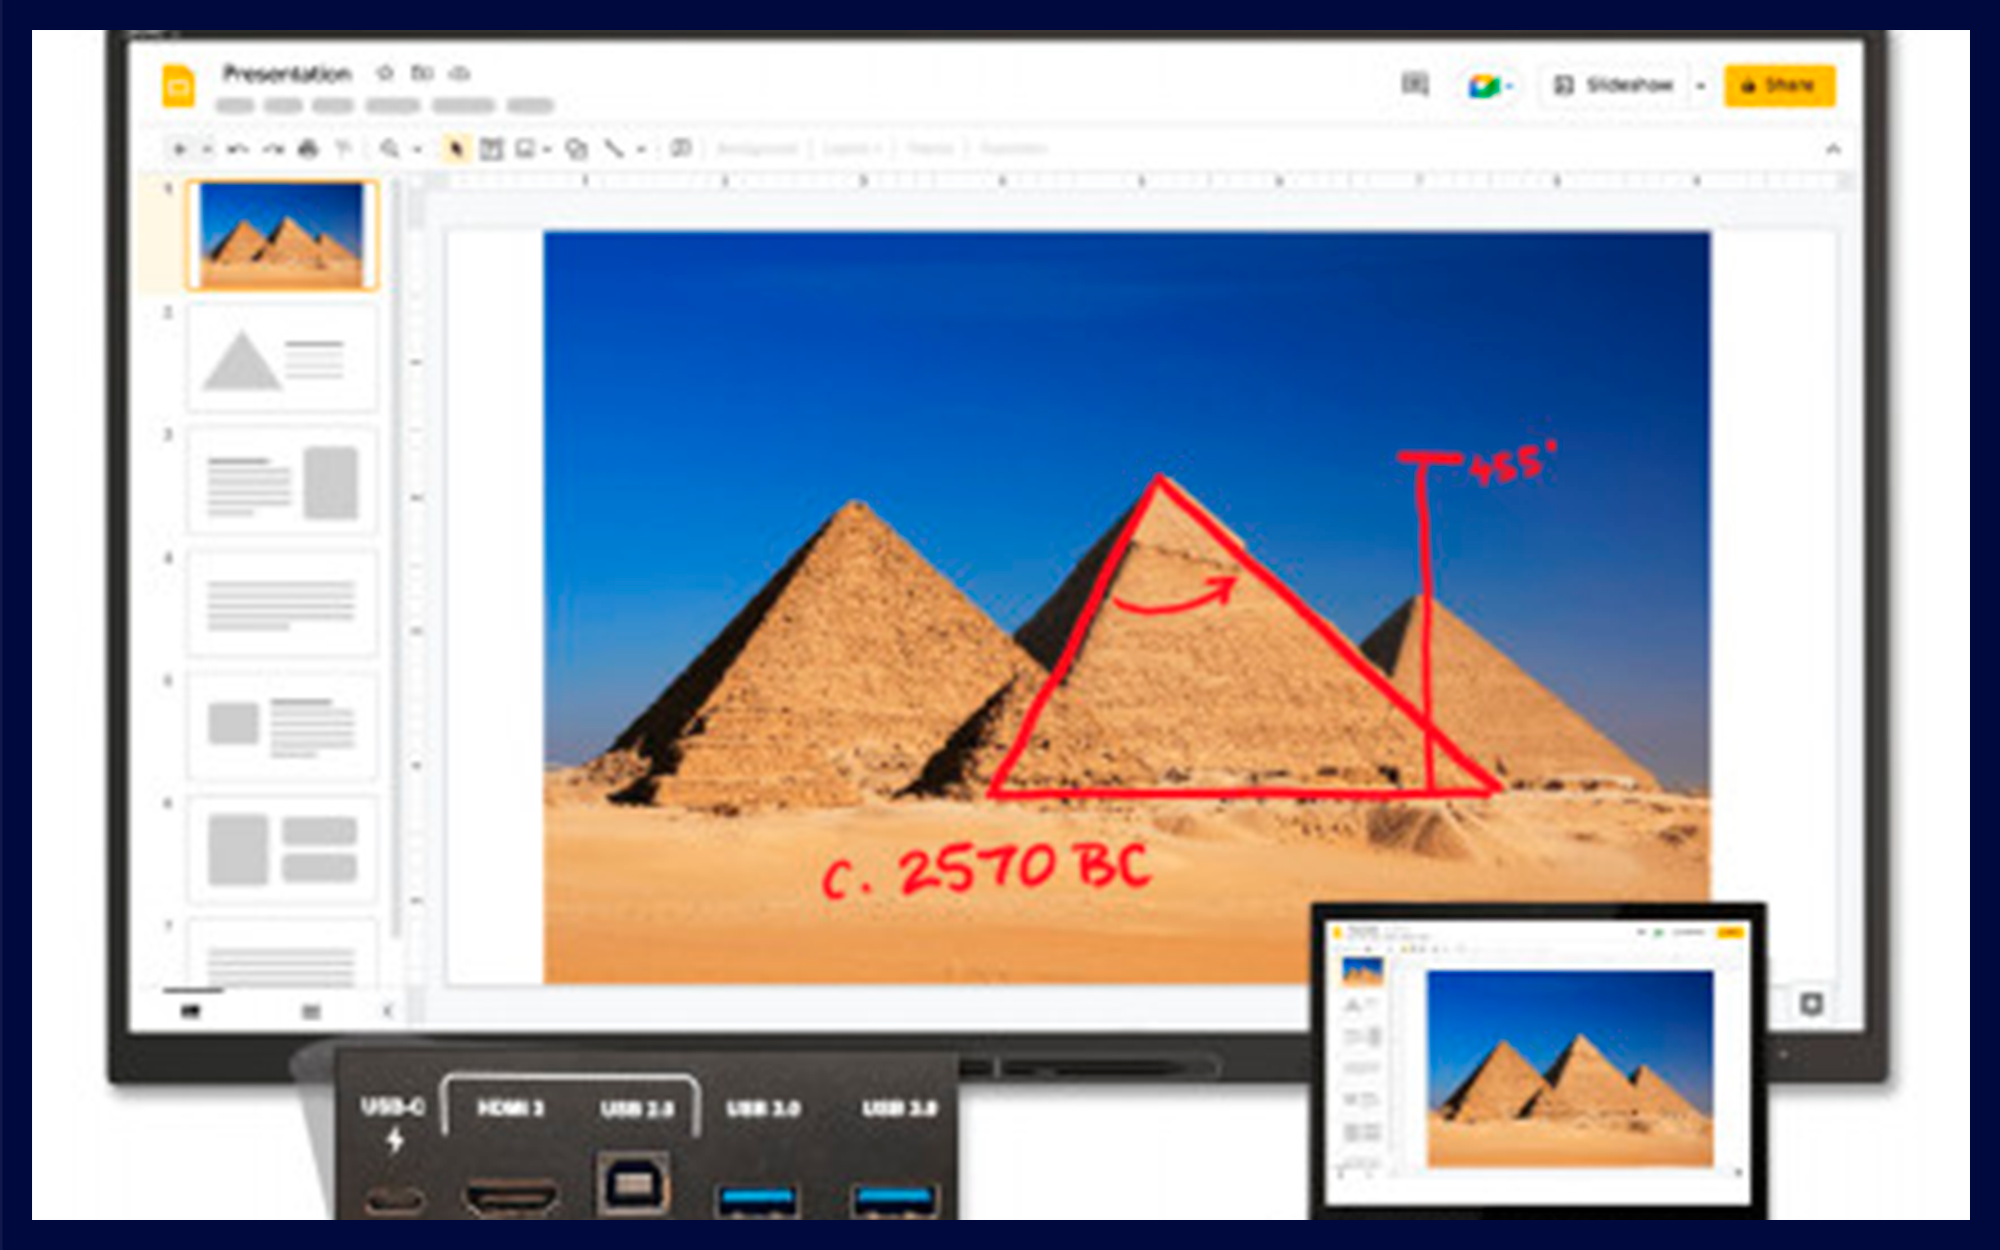Click the Google Slides home logo
This screenshot has height=1250, width=2000.
click(178, 86)
